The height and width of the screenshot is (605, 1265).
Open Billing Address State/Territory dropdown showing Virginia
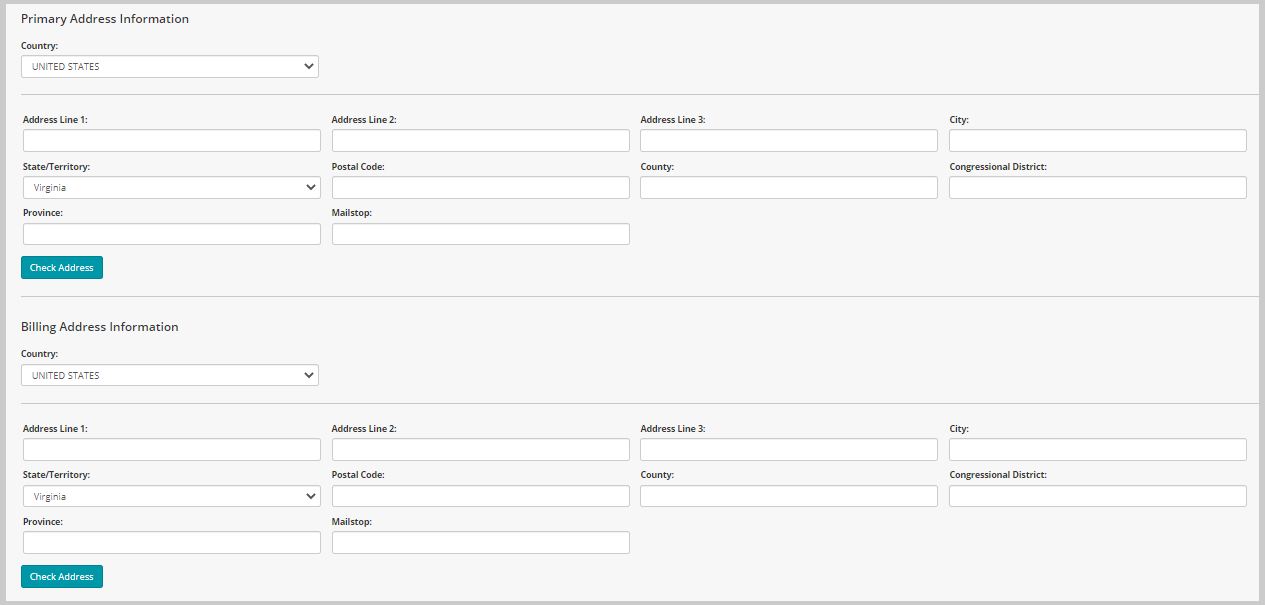pyautogui.click(x=172, y=496)
